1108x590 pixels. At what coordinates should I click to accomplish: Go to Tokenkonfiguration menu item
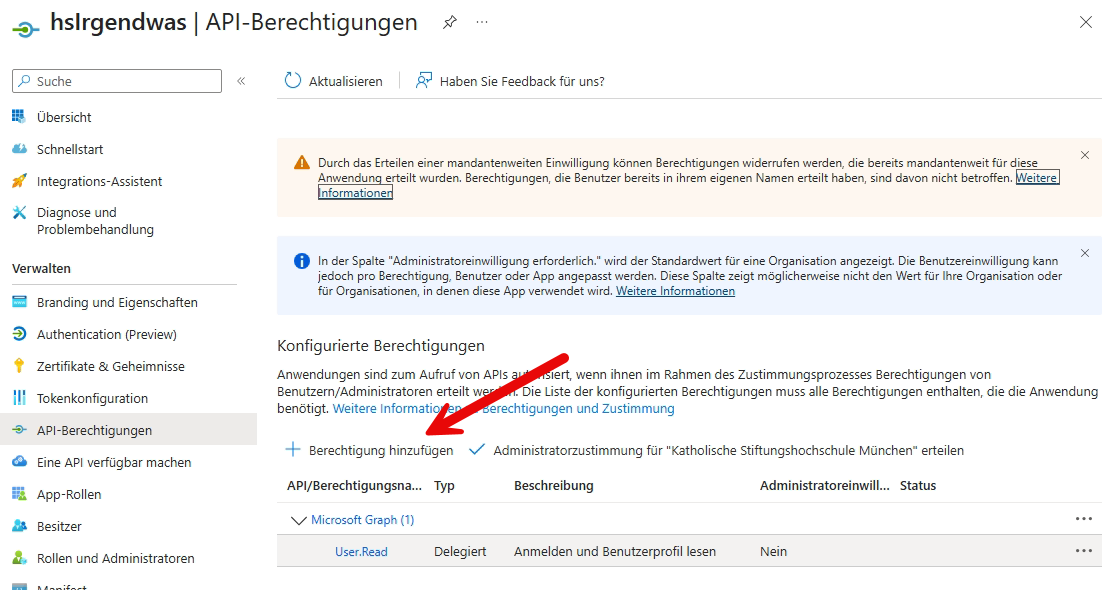tap(92, 398)
